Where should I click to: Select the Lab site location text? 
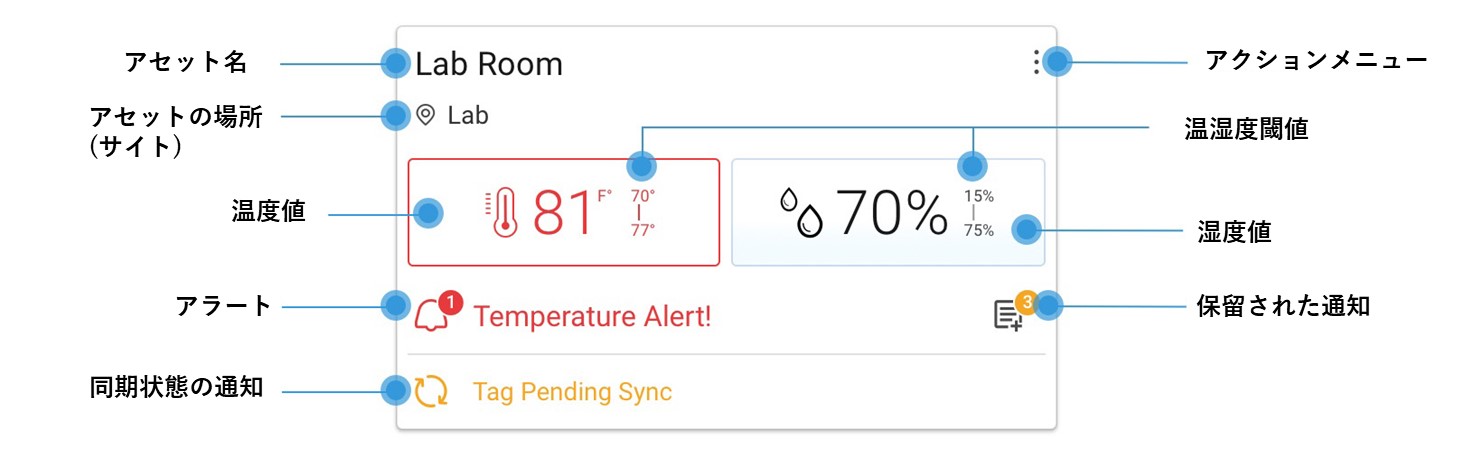[468, 115]
